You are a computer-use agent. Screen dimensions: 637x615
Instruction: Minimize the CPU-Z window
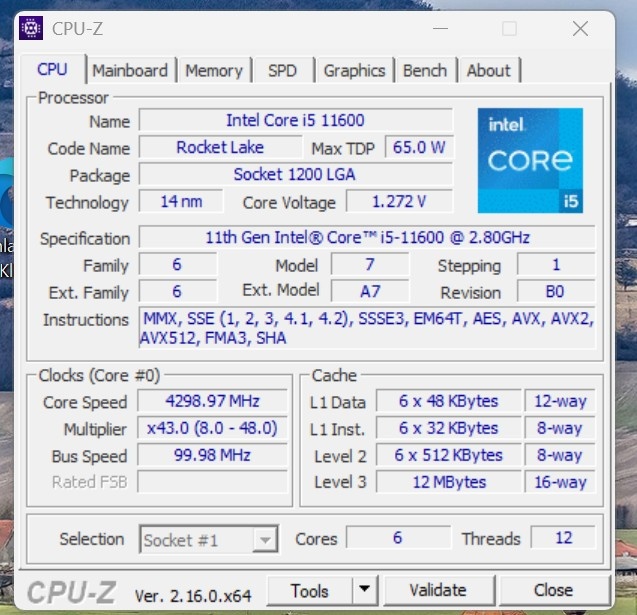440,28
